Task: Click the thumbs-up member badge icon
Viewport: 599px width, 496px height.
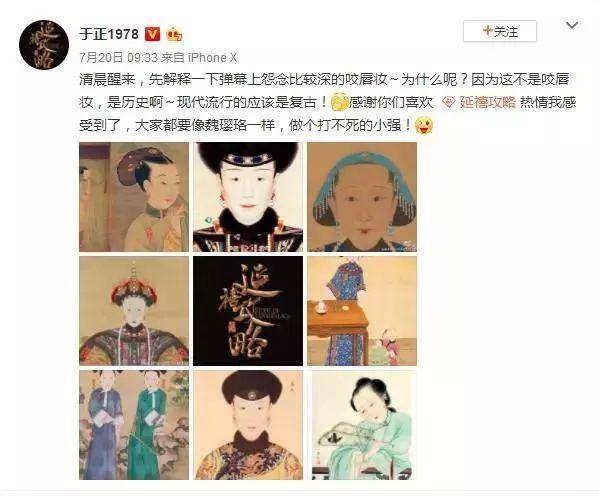Action: pos(174,34)
